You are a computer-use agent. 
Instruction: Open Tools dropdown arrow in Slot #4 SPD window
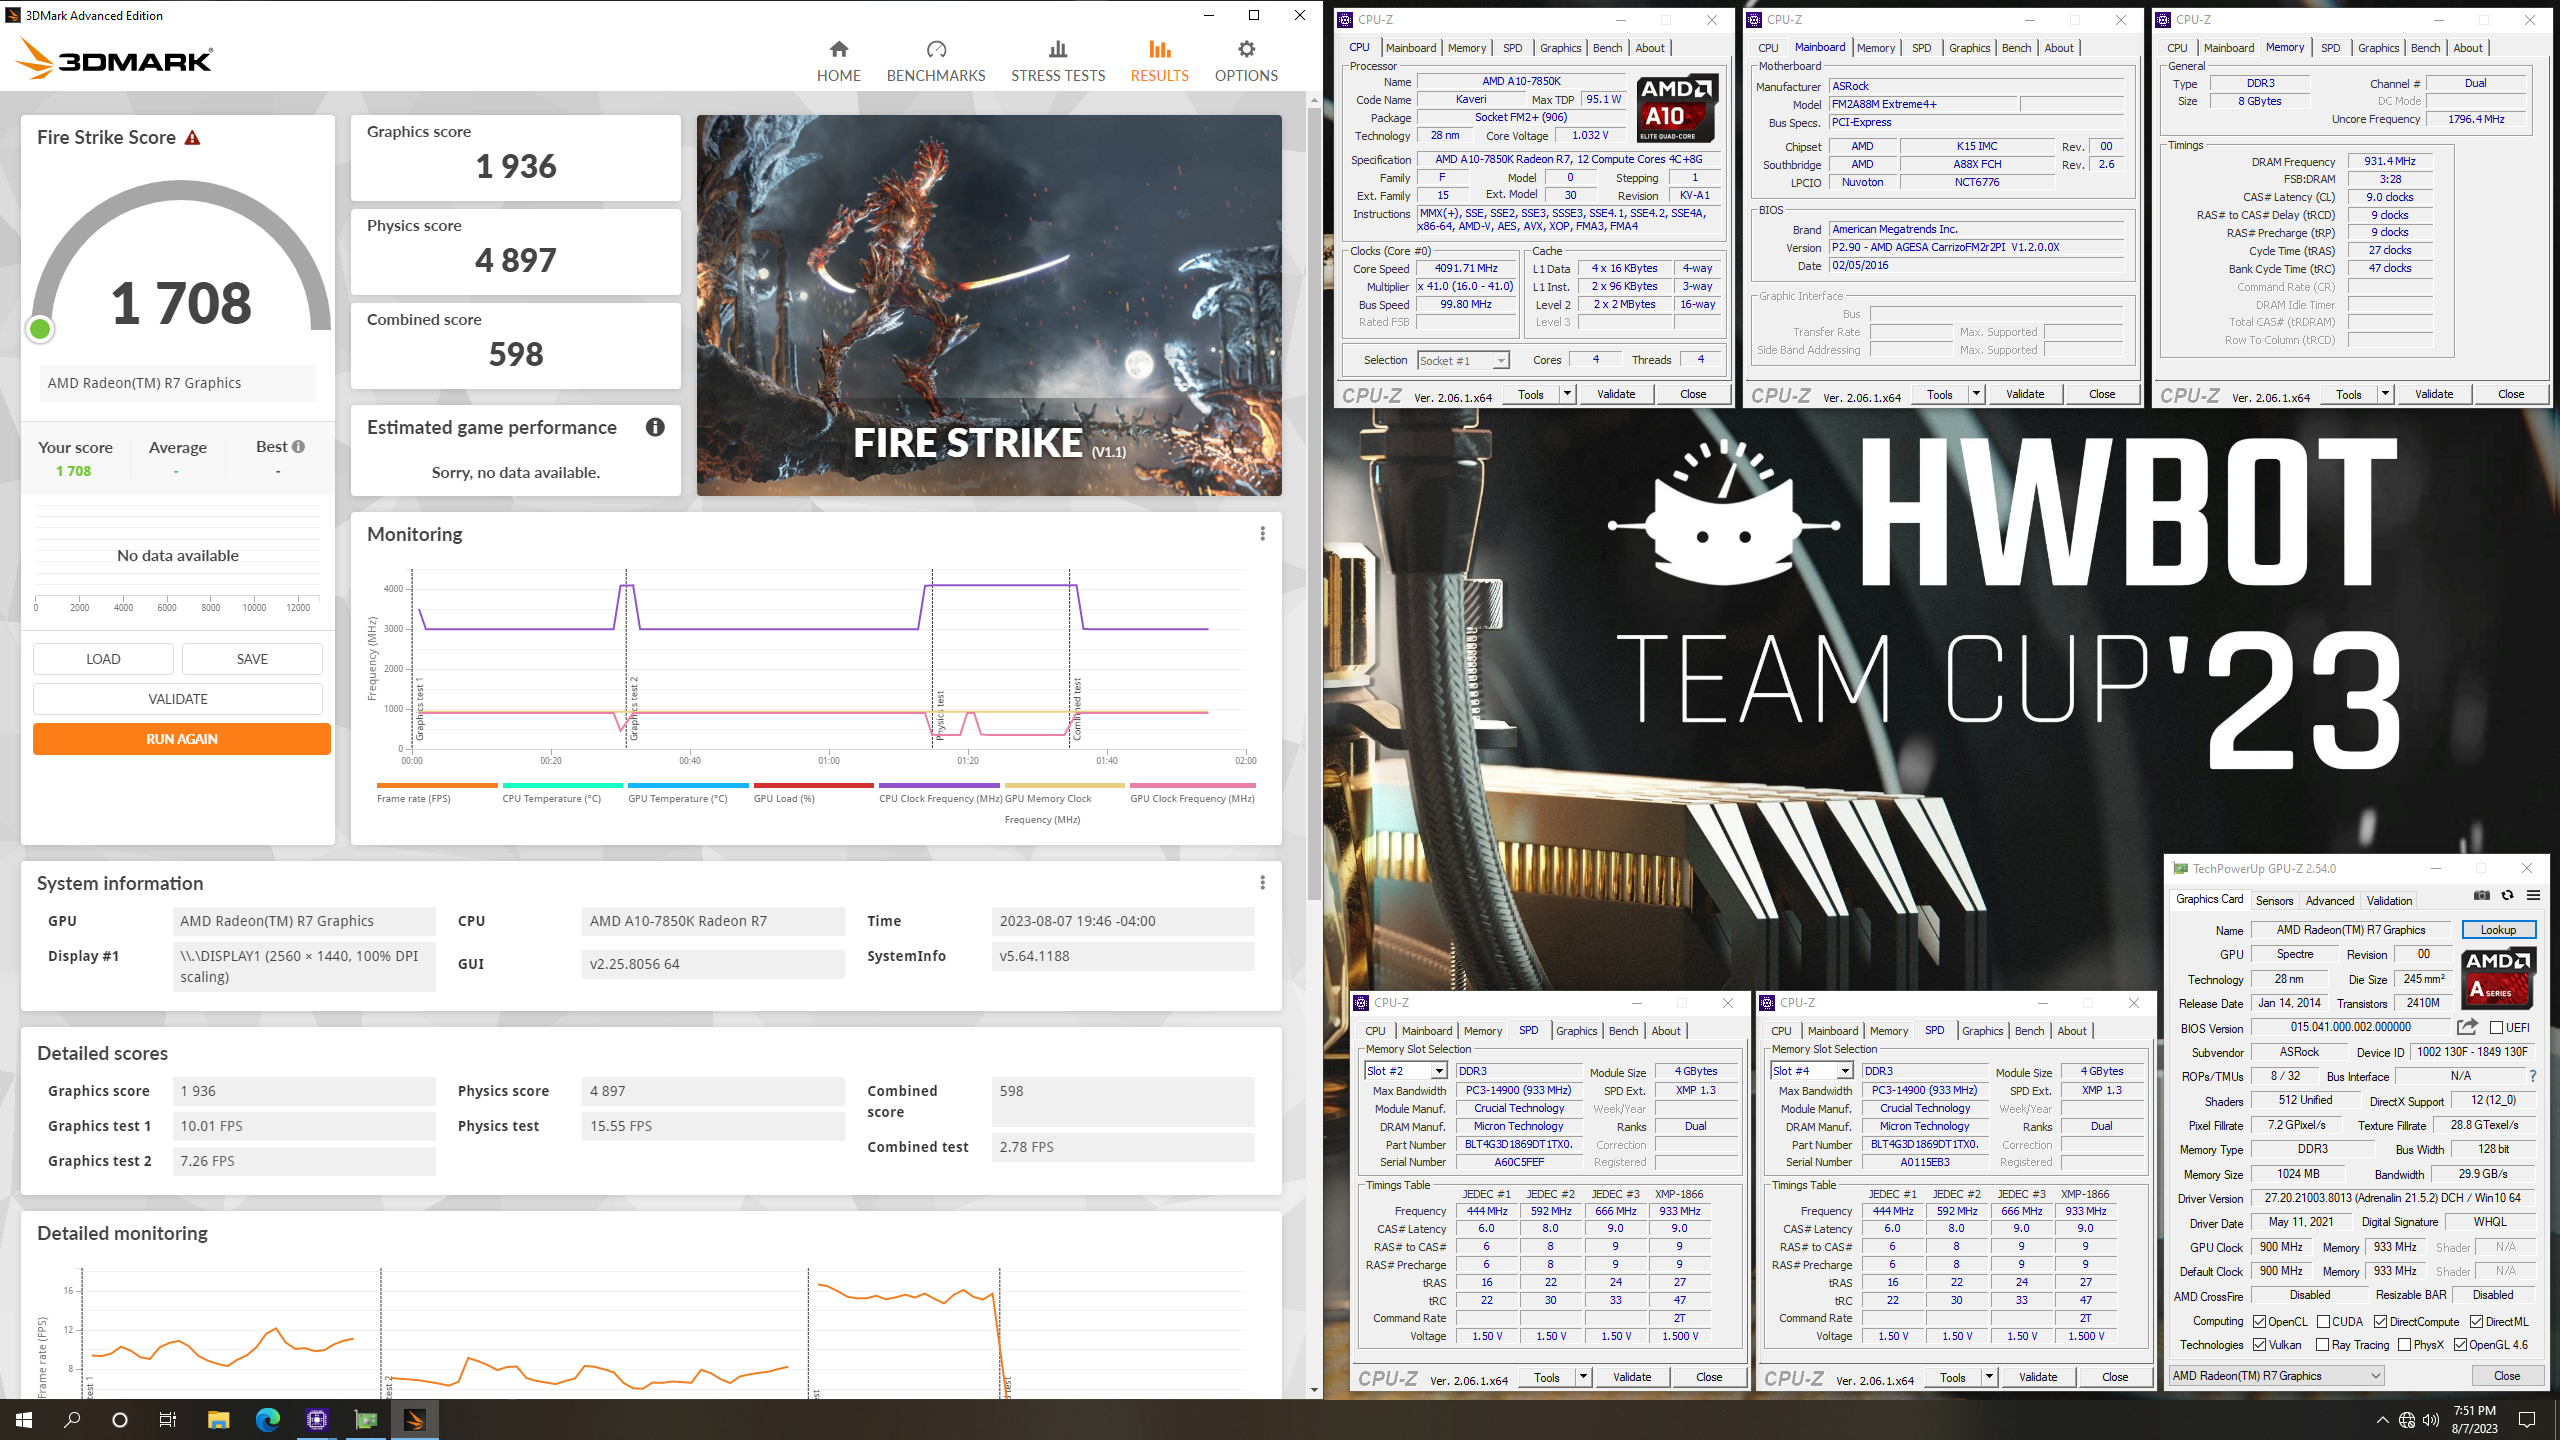(1989, 1377)
